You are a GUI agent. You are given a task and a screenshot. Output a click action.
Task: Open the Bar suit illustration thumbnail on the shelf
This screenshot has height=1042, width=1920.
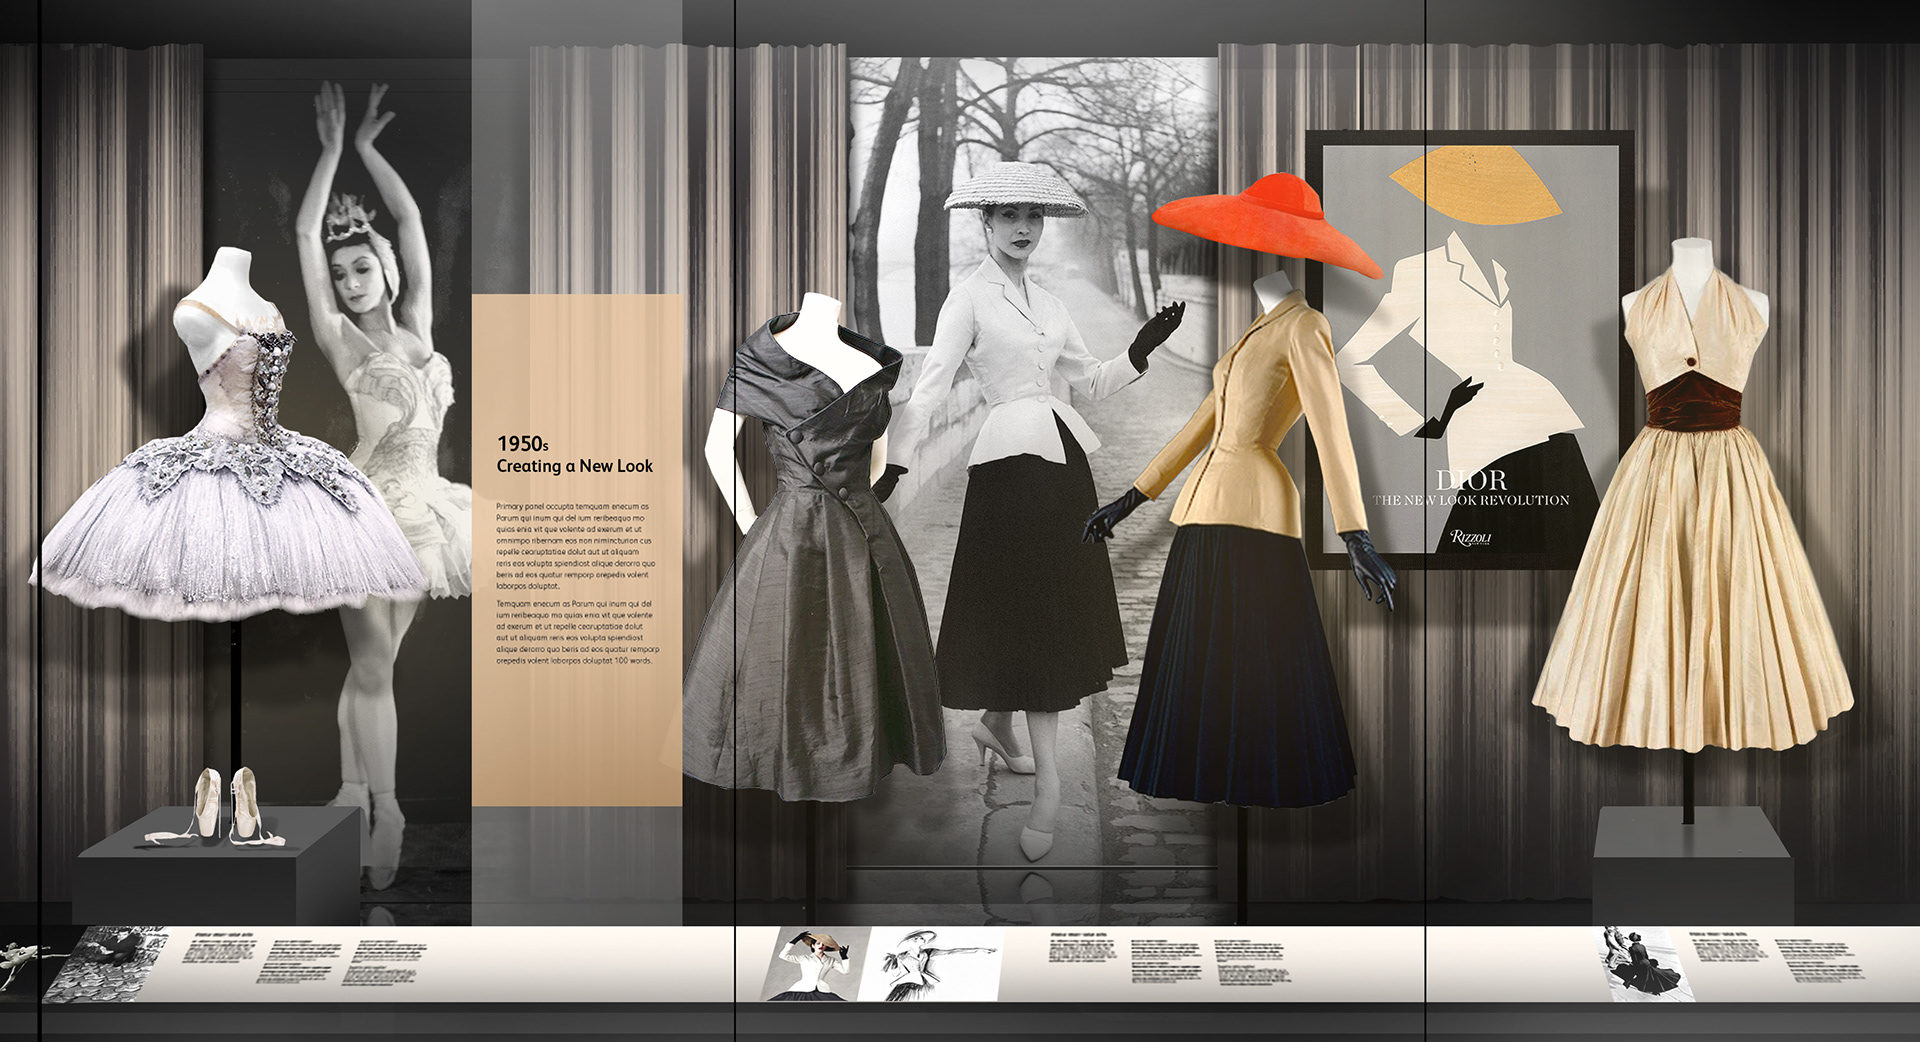tap(815, 963)
